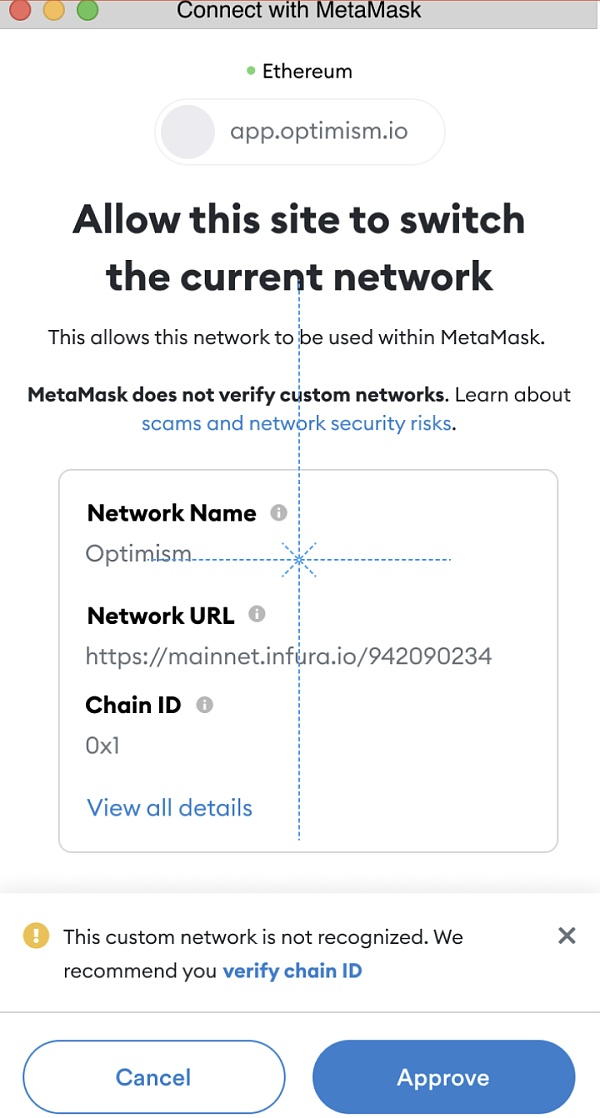Dismiss the unrecognized network warning banner

tap(566, 936)
